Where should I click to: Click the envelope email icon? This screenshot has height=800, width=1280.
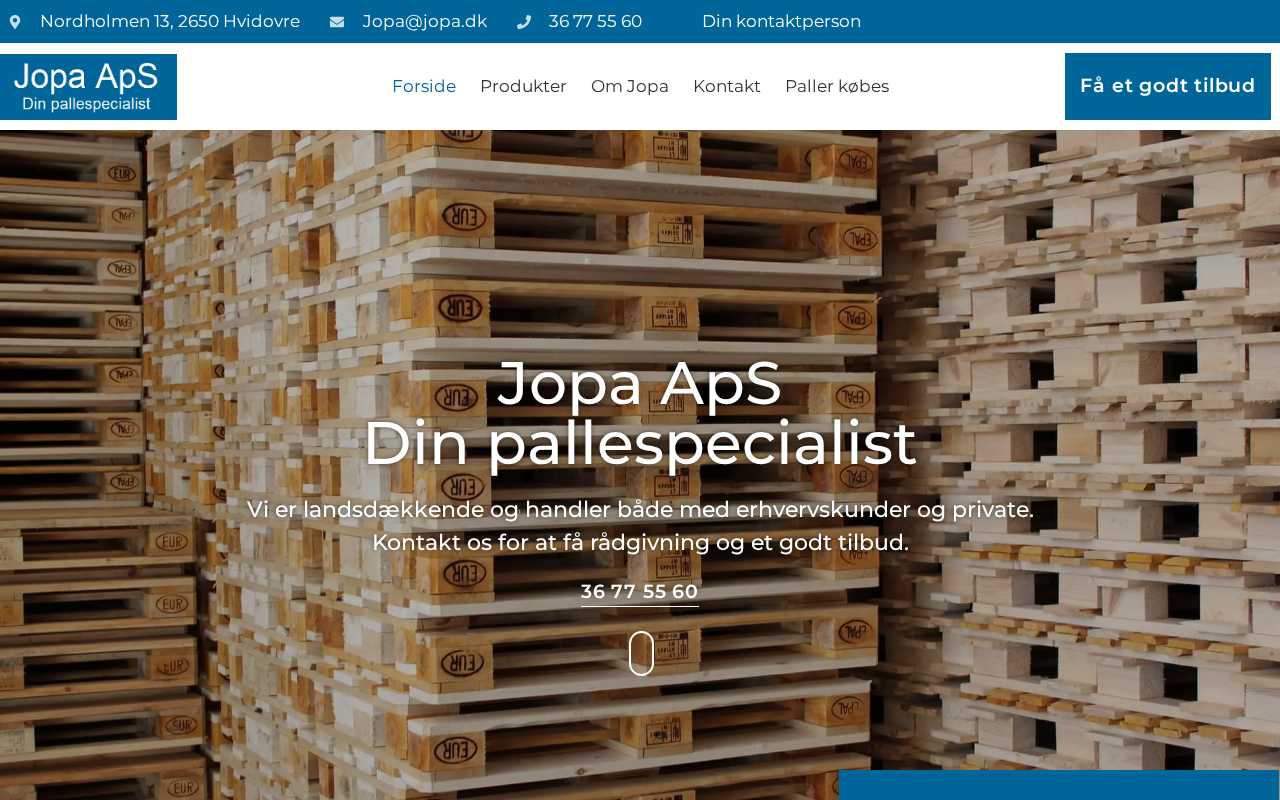point(337,22)
